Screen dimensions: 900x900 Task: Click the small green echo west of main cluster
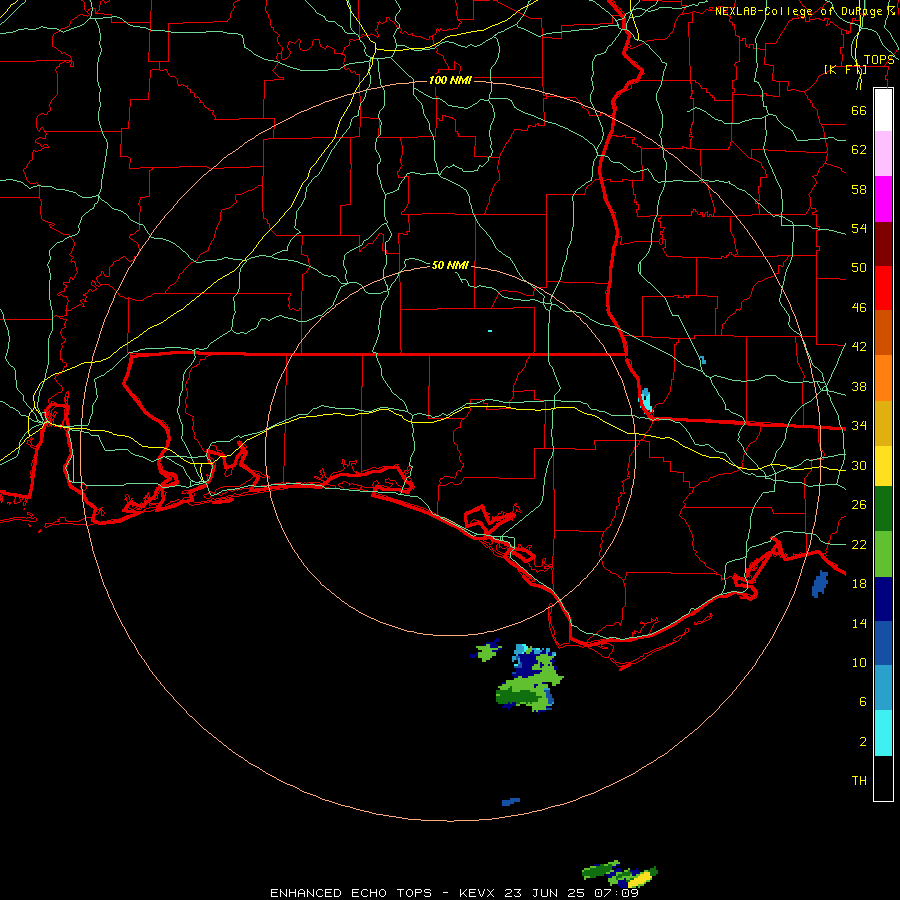(486, 651)
